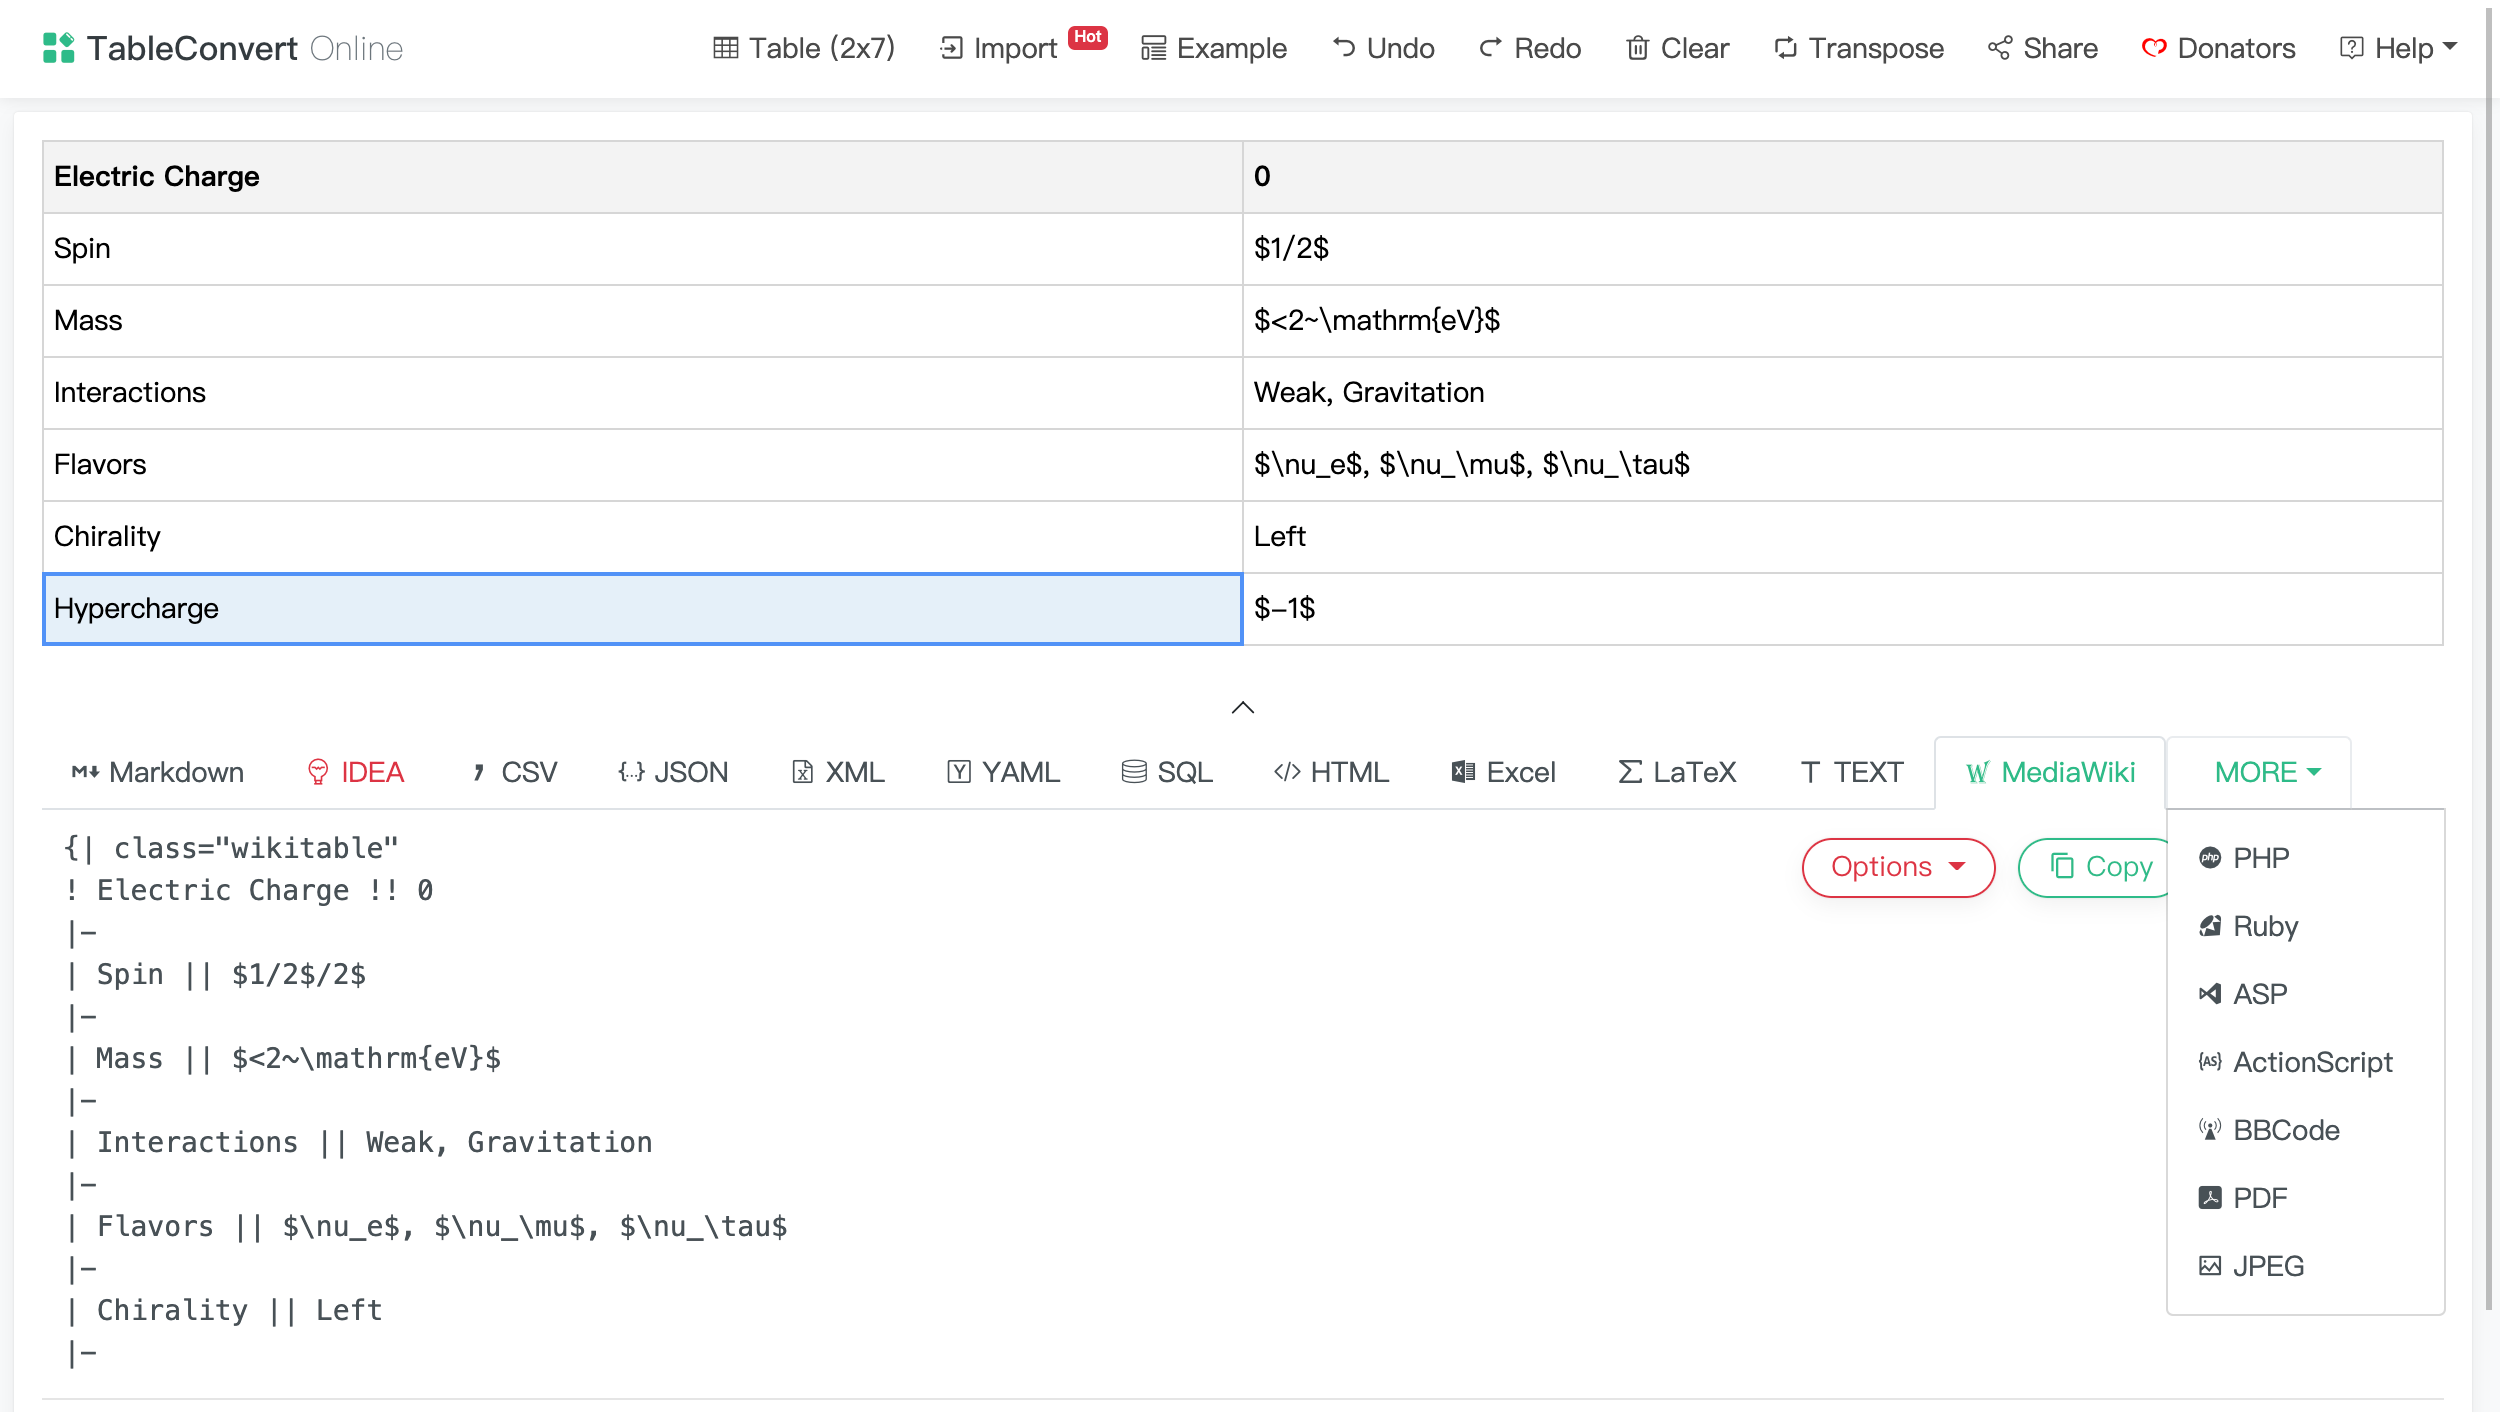
Task: Load an example table
Action: (x=1213, y=48)
